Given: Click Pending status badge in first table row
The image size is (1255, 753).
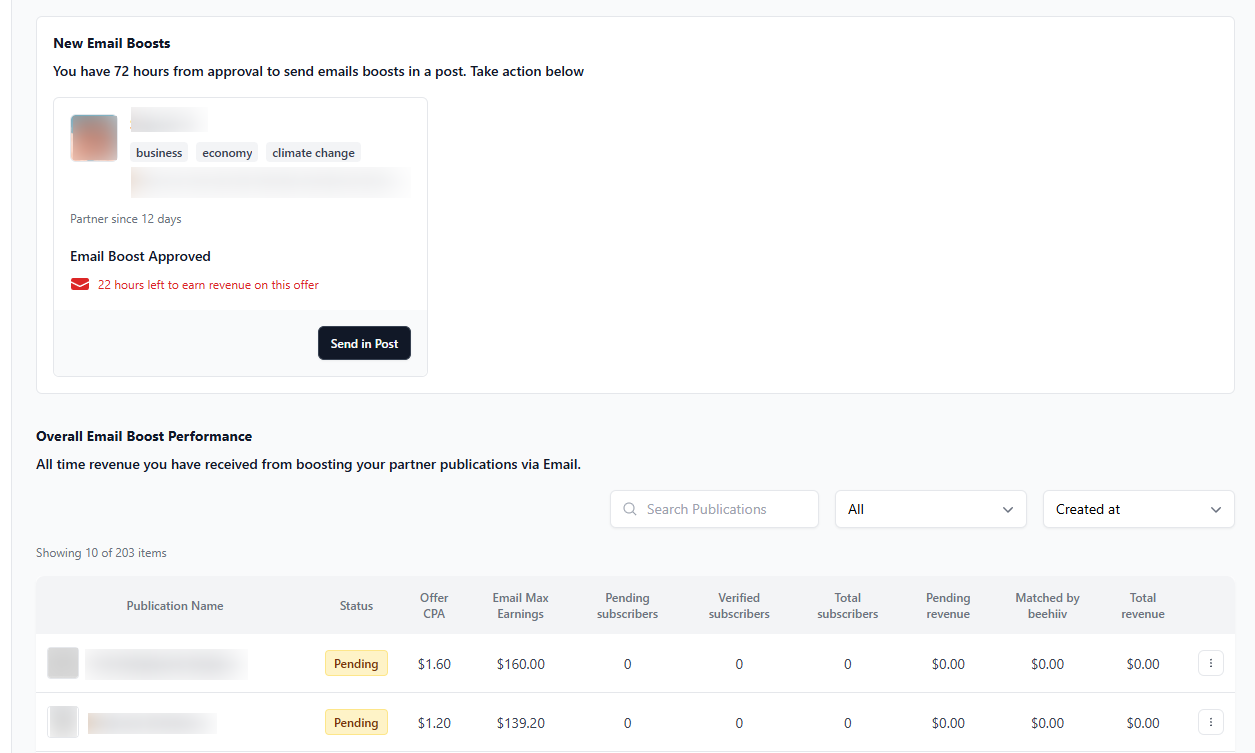Looking at the screenshot, I should pyautogui.click(x=356, y=663).
